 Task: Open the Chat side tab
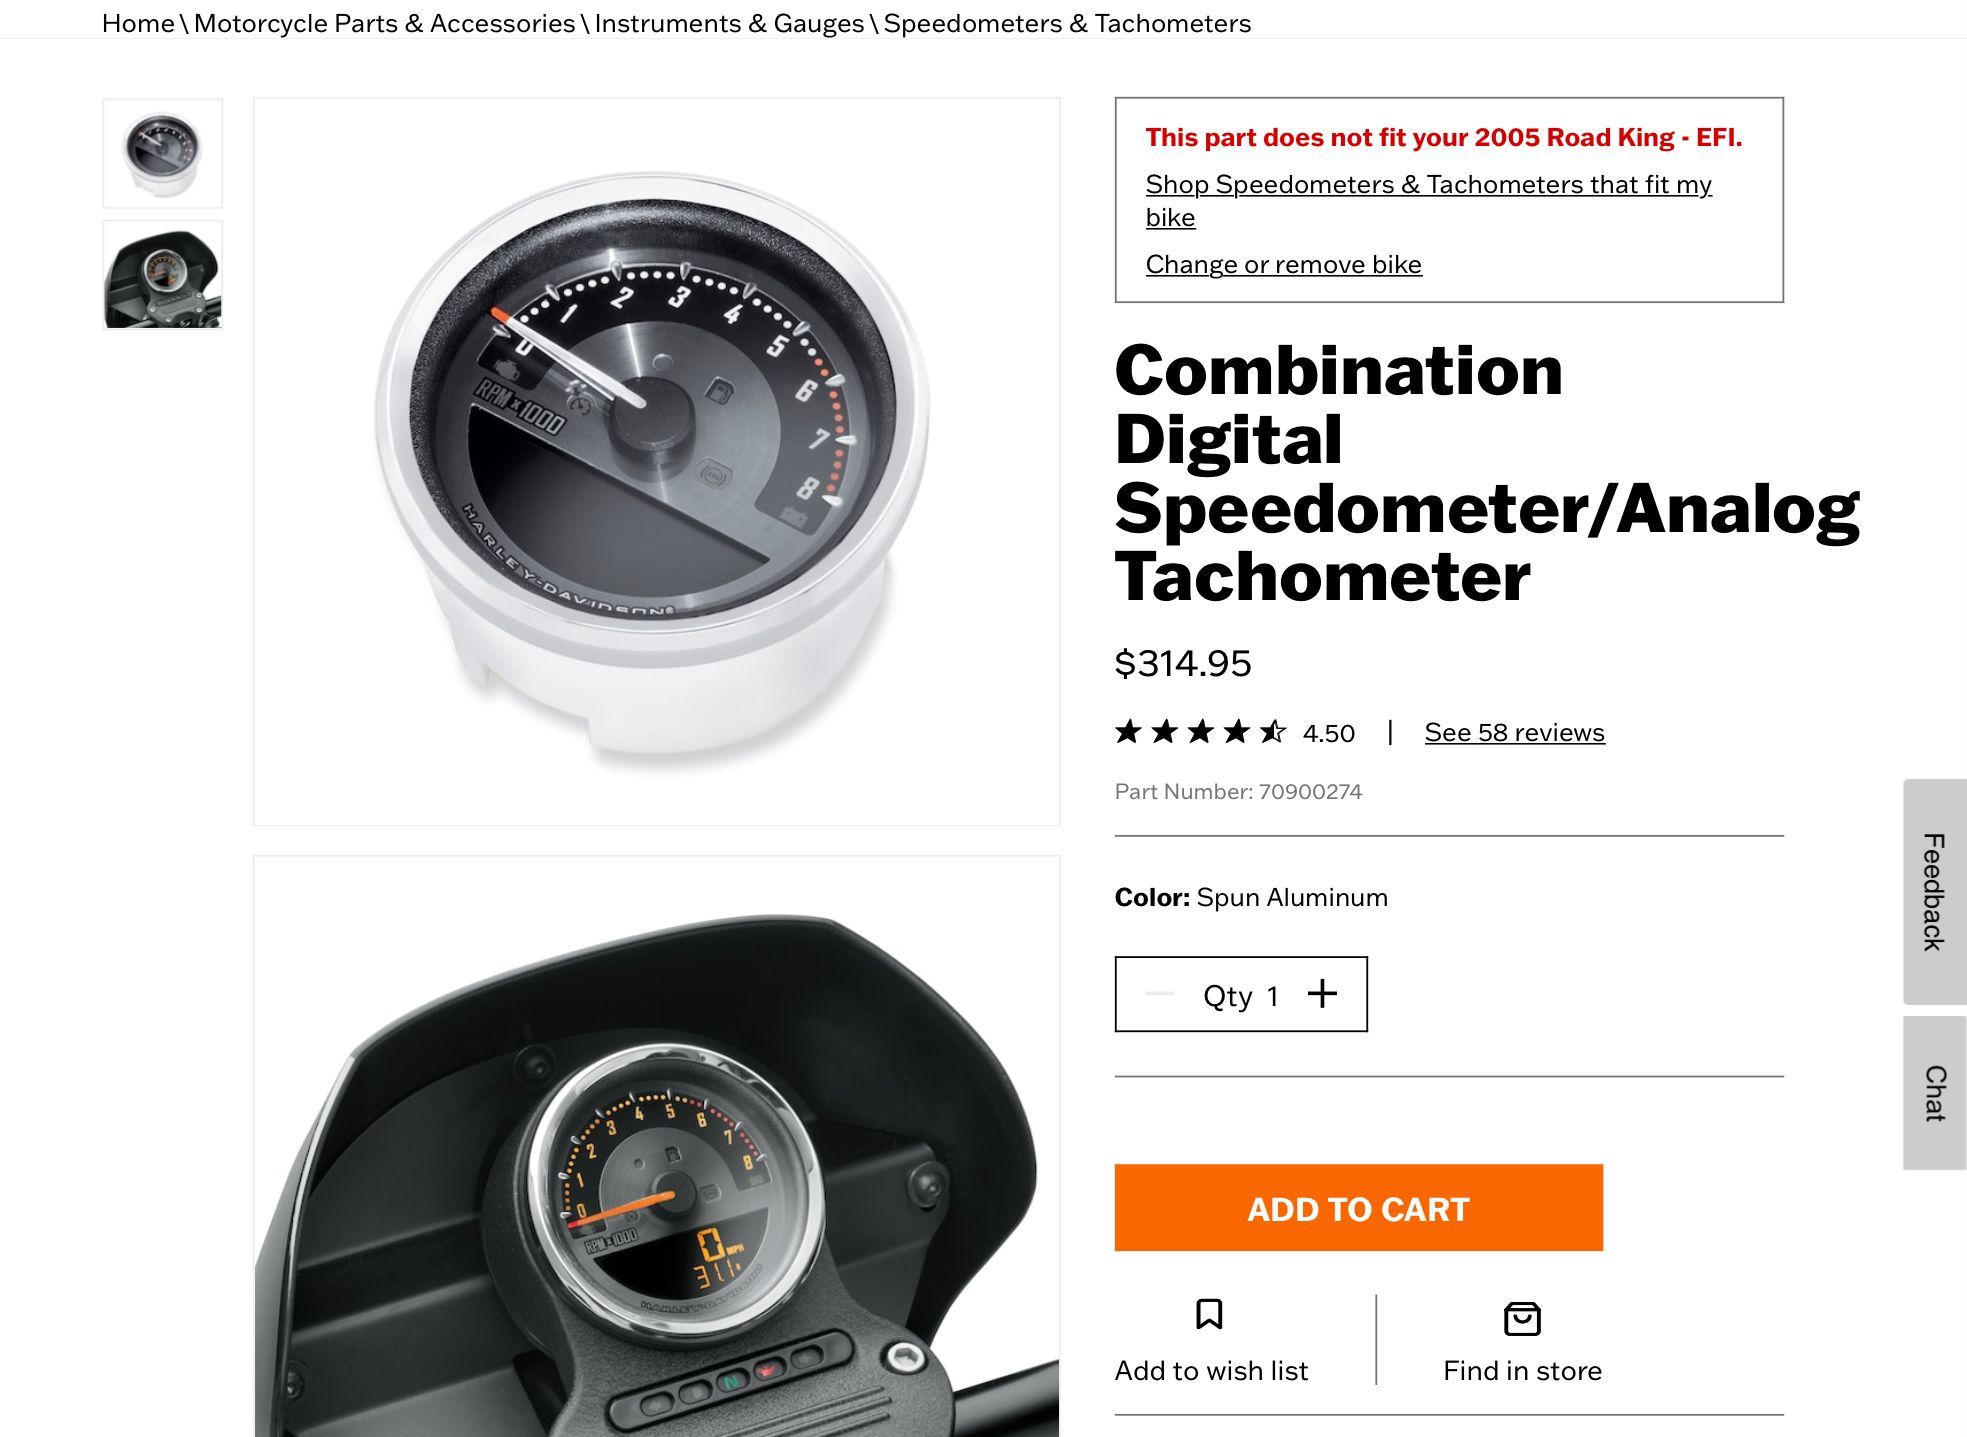(1934, 1092)
